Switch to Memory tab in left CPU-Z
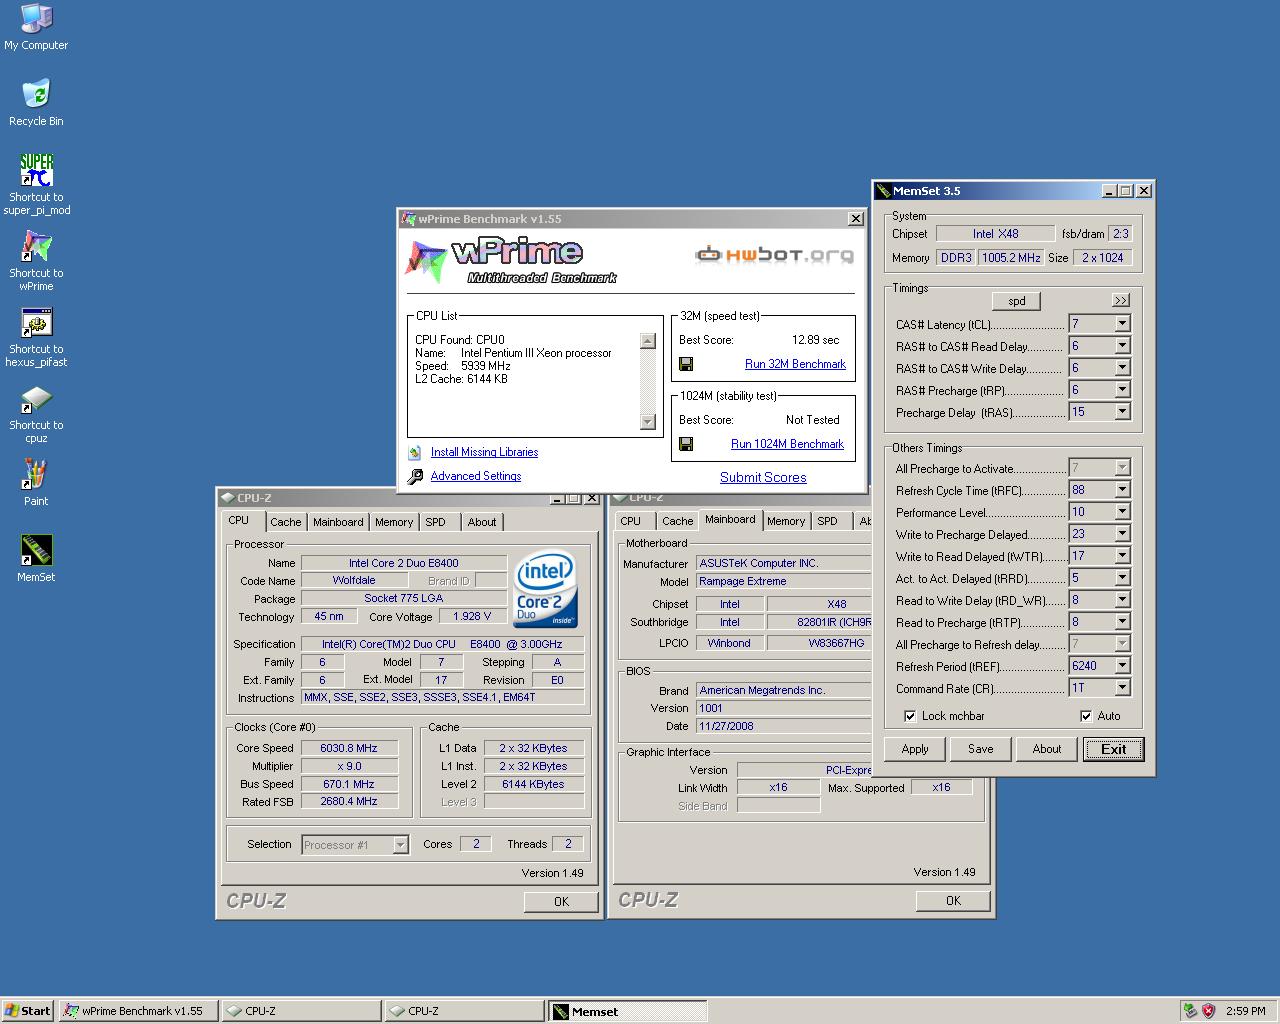This screenshot has height=1024, width=1280. pyautogui.click(x=394, y=522)
